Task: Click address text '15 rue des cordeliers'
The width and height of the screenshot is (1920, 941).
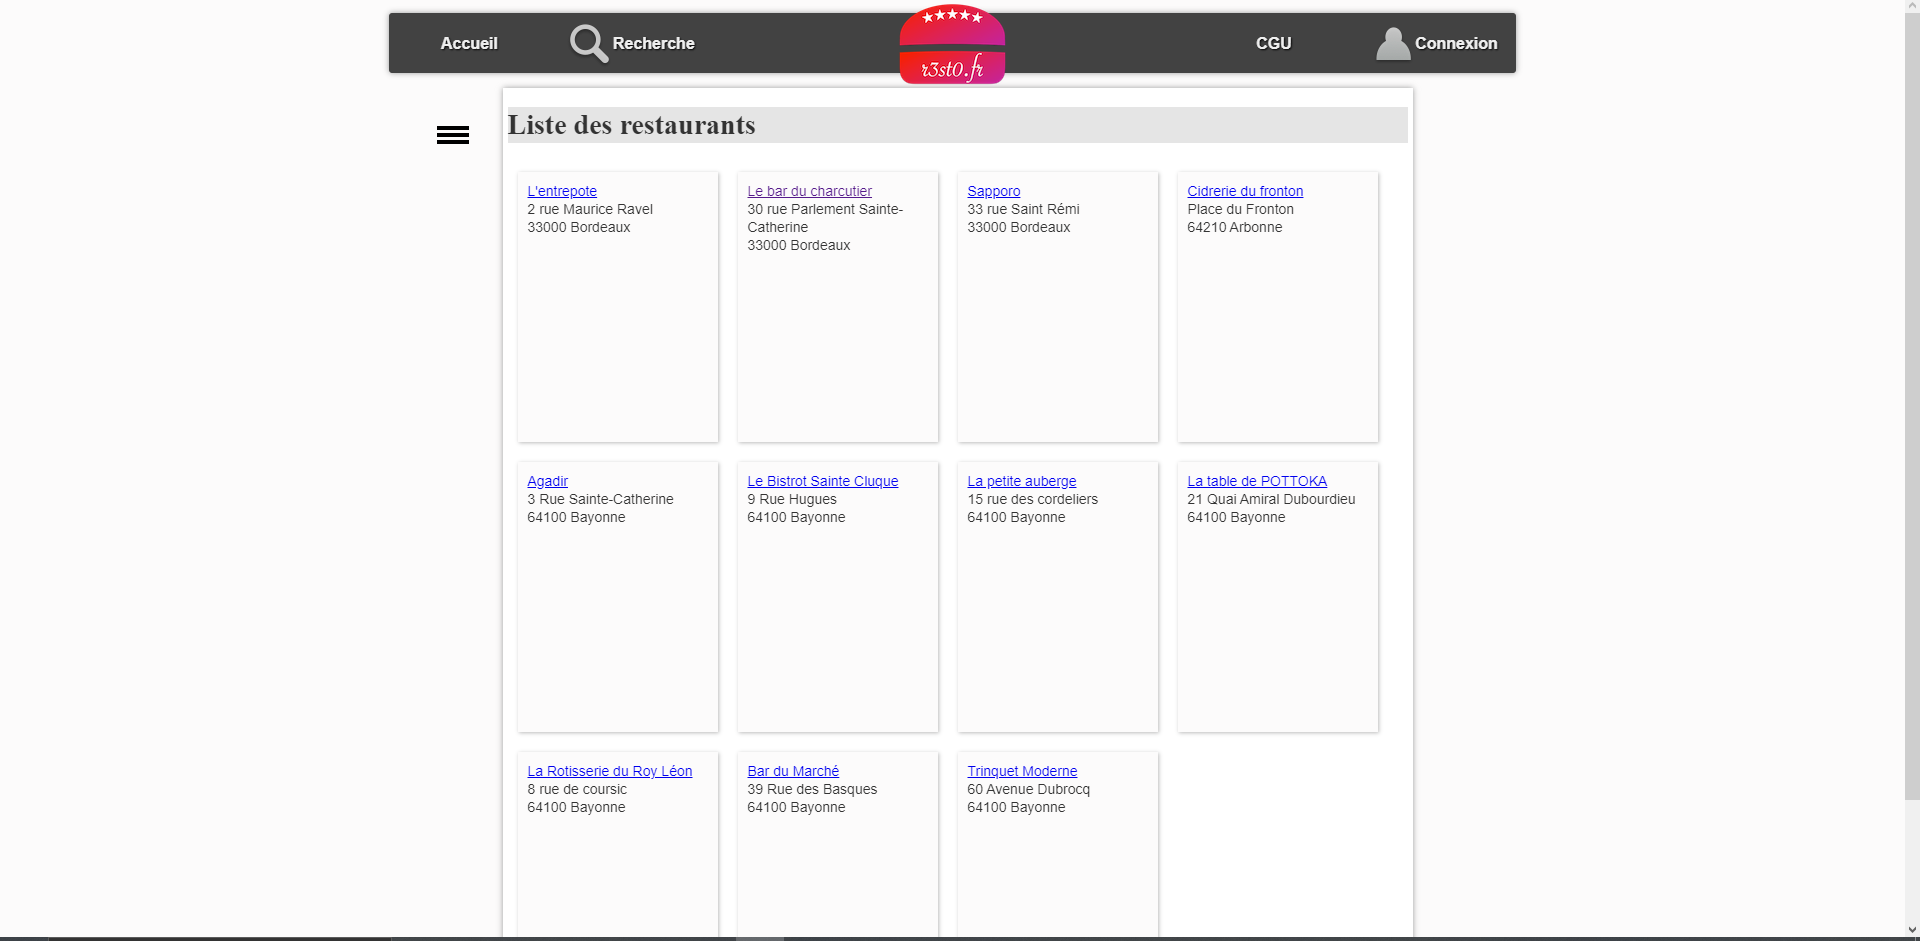Action: tap(1032, 499)
